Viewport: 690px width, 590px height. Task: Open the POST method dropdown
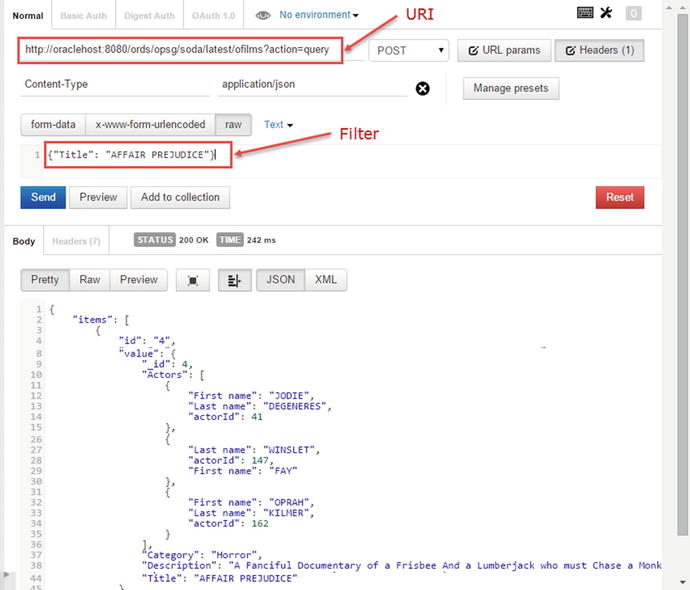click(409, 51)
